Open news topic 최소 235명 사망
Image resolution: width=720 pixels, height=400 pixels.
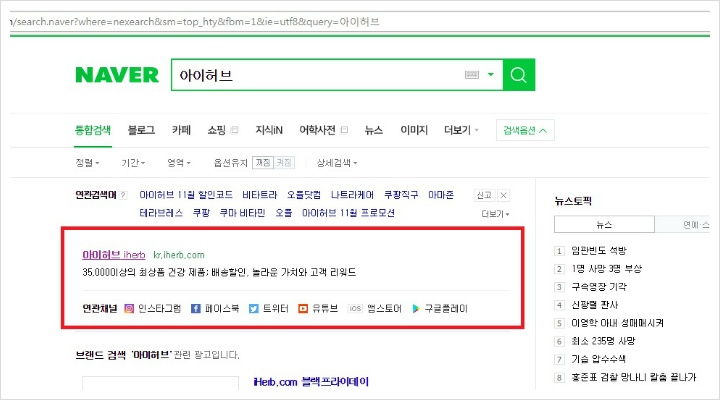pyautogui.click(x=603, y=341)
